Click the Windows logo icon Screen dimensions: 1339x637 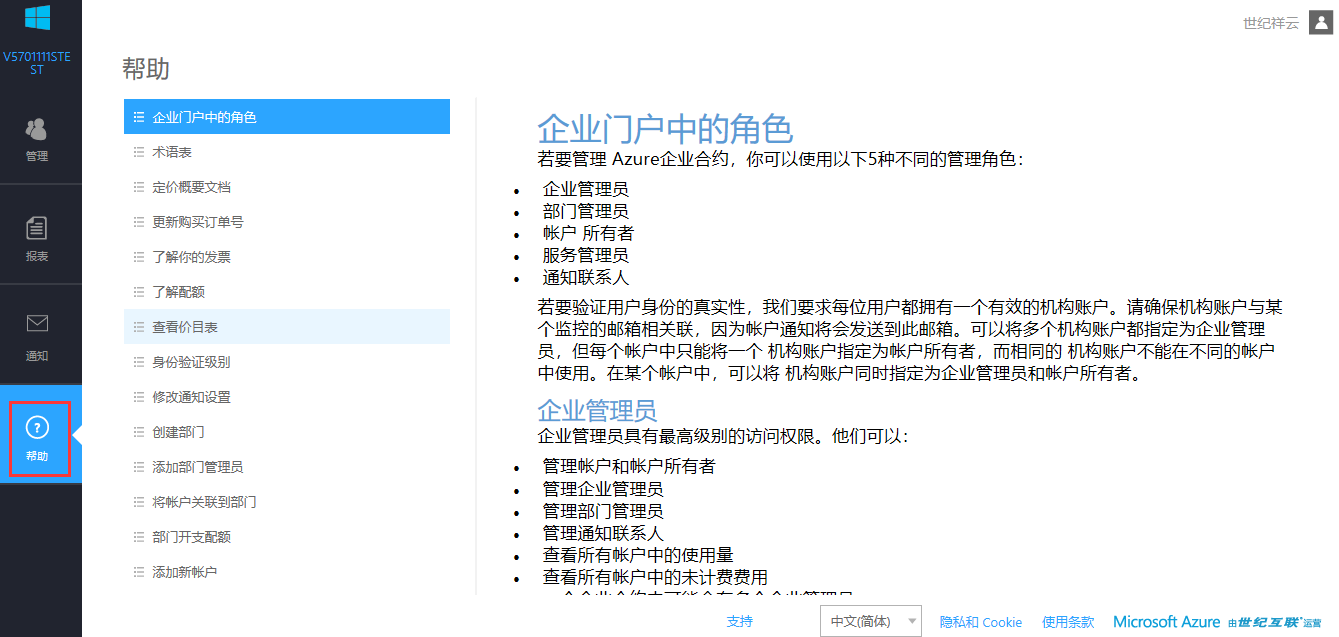(x=38, y=17)
